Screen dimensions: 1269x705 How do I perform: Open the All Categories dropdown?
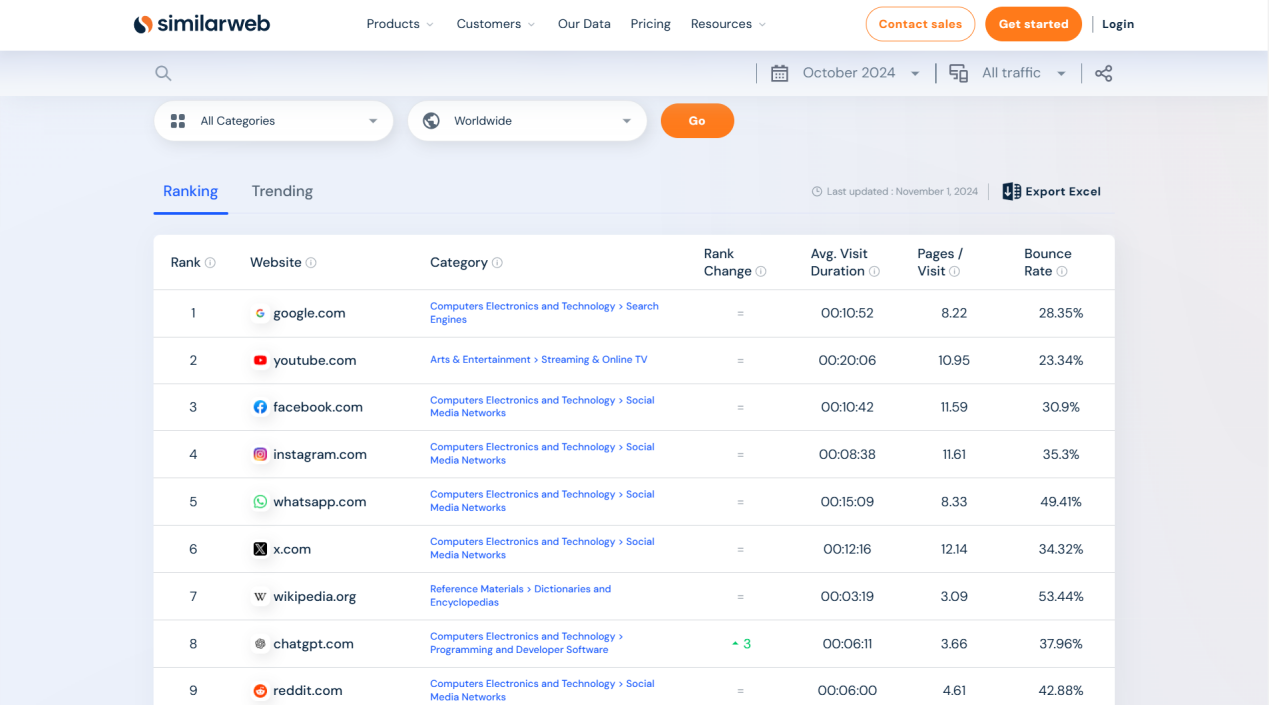(x=273, y=121)
